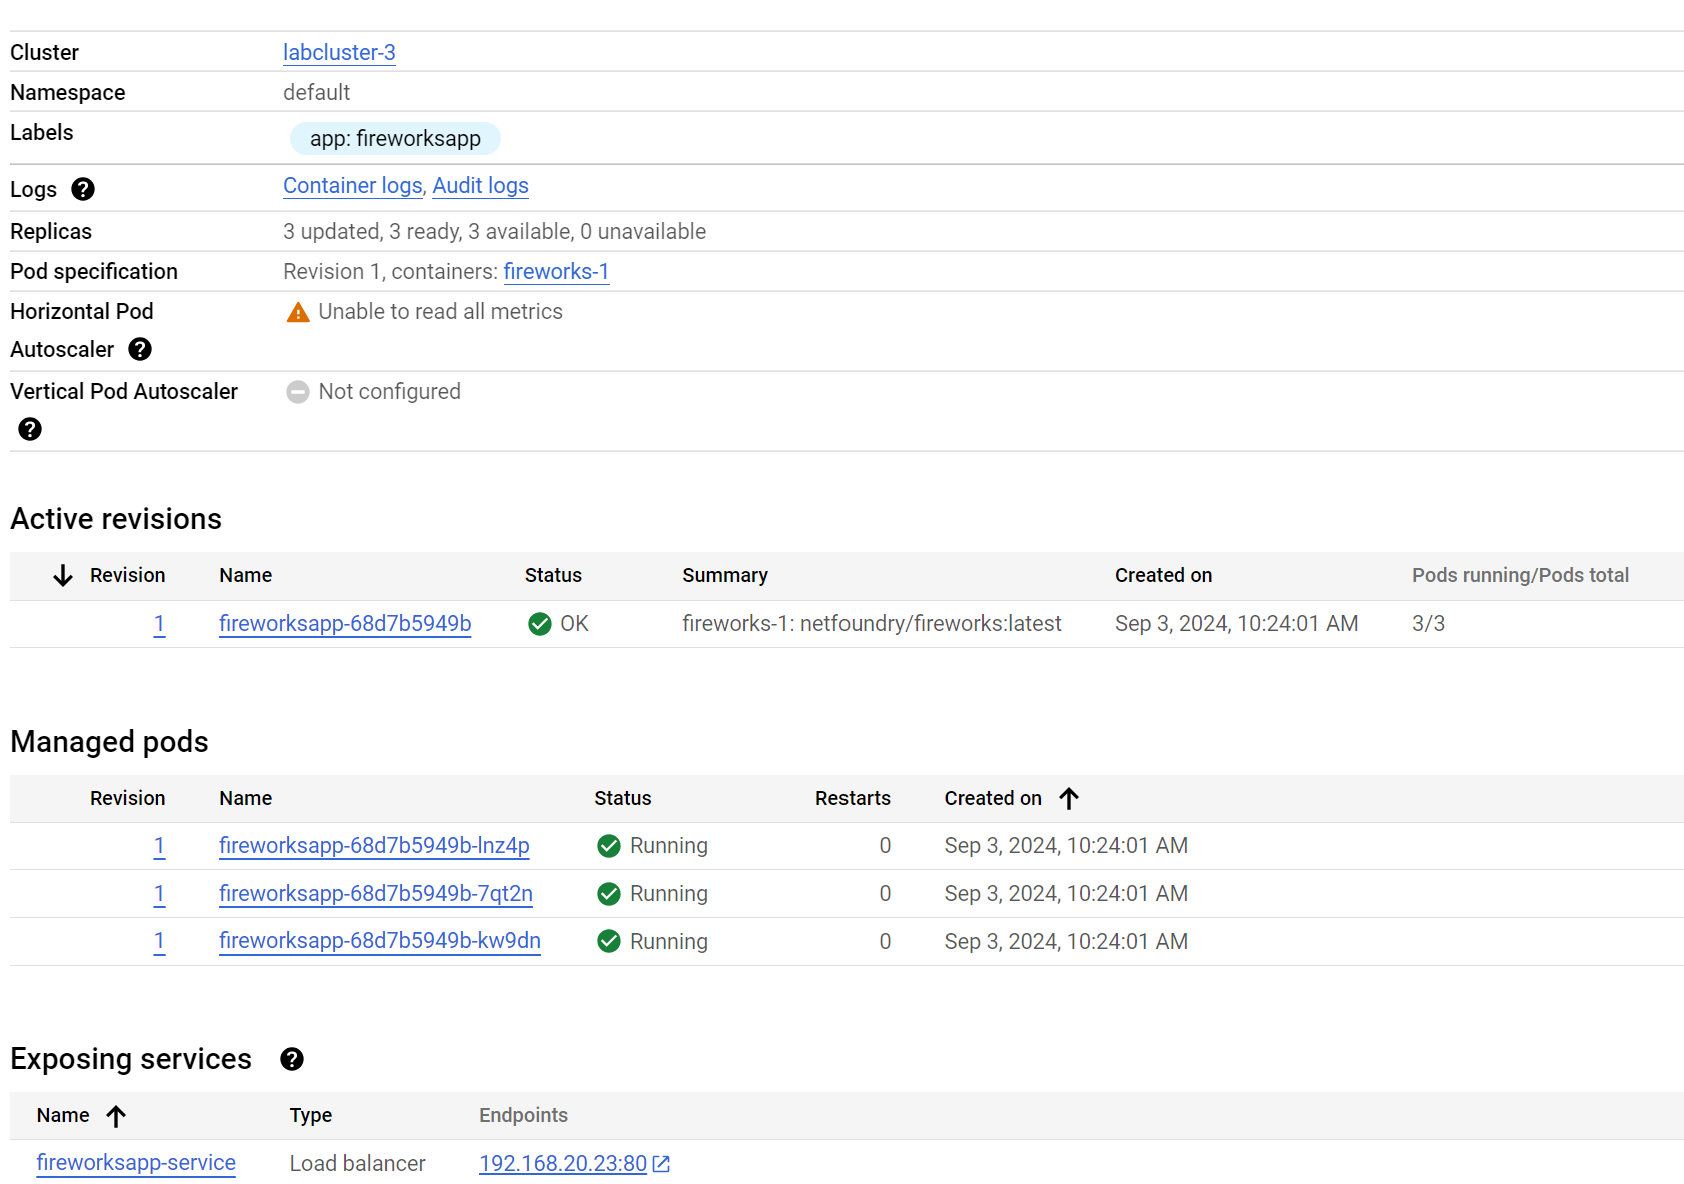Click external link icon beside endpoint
The width and height of the screenshot is (1684, 1184).
pyautogui.click(x=661, y=1164)
